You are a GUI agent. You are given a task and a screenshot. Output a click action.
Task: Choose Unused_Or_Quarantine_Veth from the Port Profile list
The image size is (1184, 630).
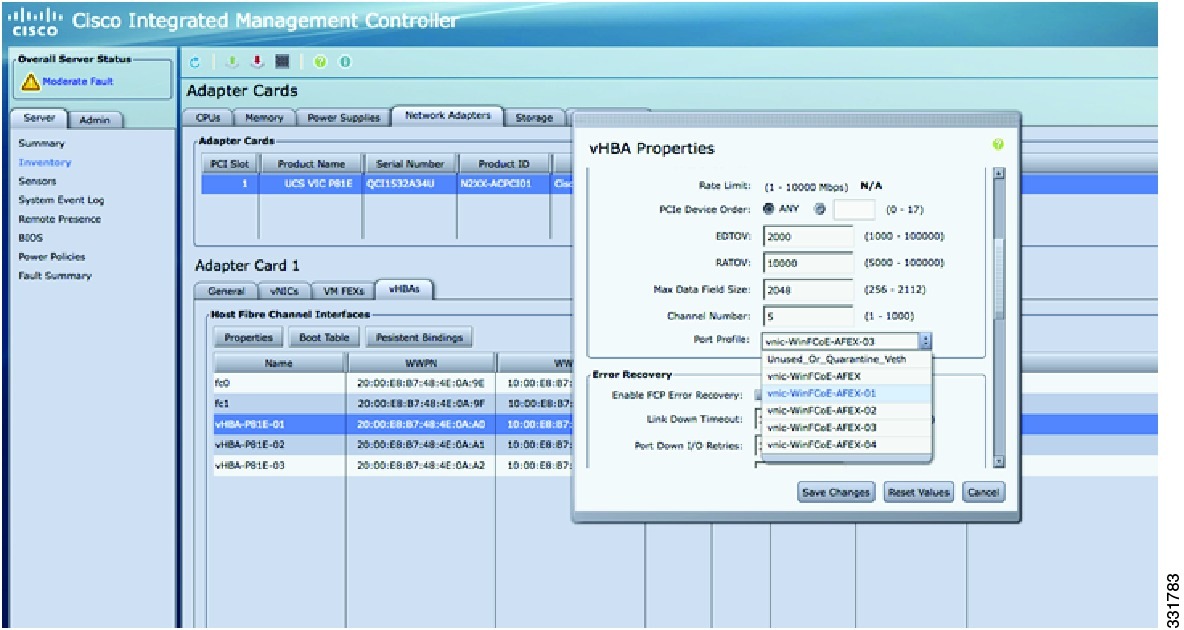coord(846,360)
